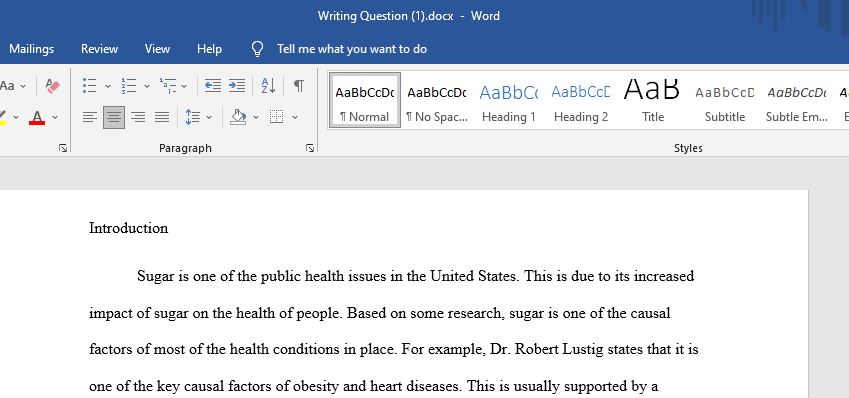Apply the Subtle Emphasis style

796,100
